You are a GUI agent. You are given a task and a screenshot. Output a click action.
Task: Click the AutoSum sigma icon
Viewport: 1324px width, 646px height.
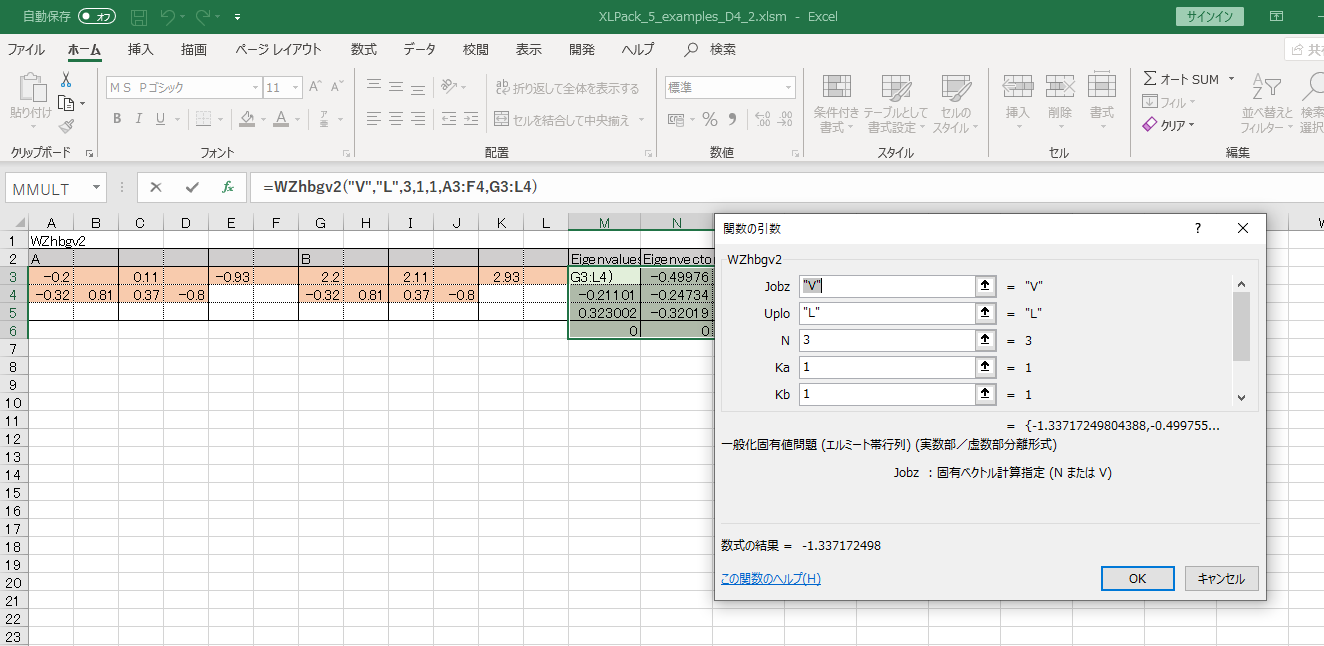1150,79
